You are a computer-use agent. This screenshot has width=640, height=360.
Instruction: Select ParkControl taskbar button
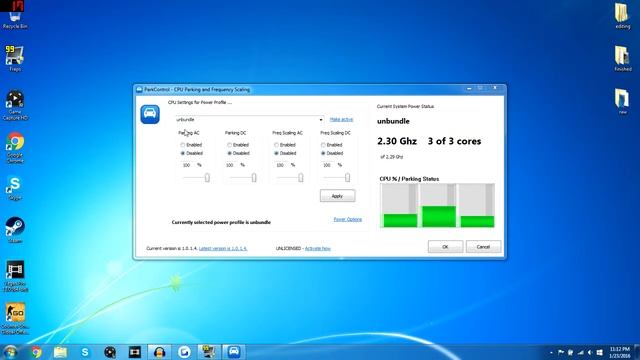(234, 352)
